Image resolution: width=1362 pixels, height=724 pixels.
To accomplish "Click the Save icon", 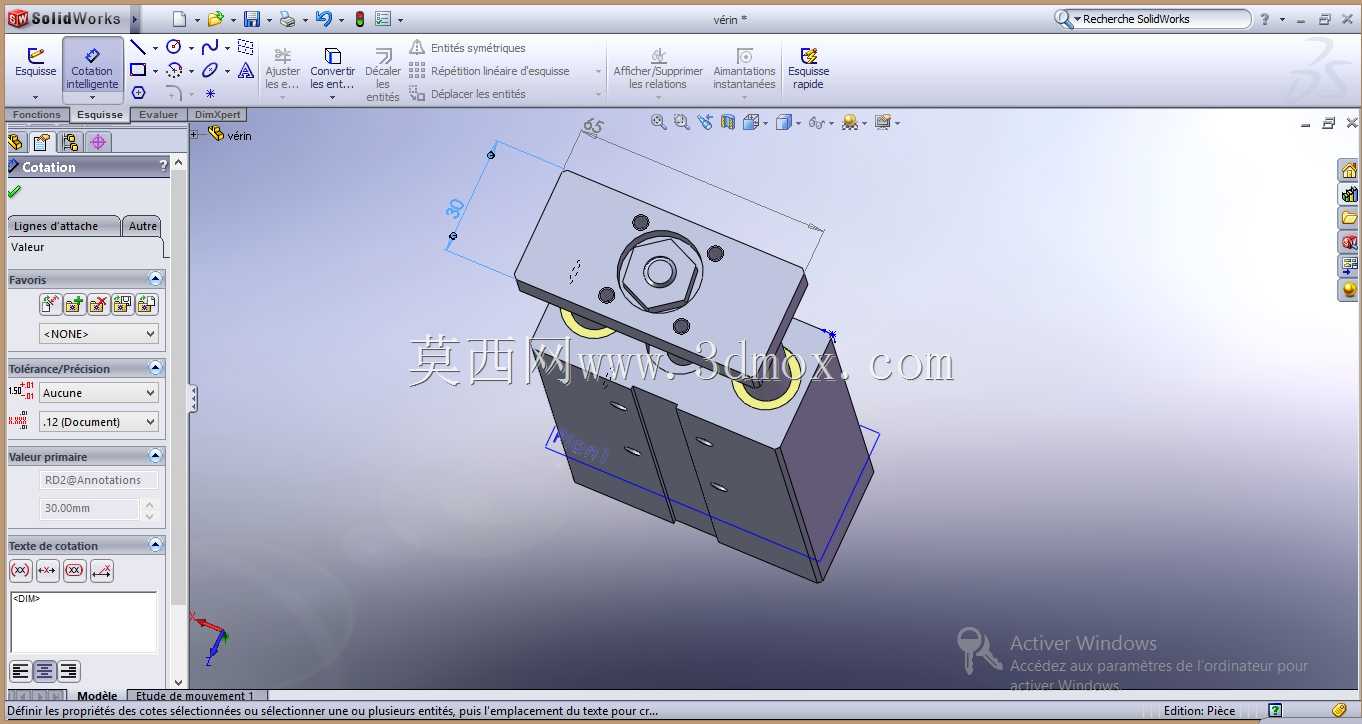I will [x=252, y=19].
